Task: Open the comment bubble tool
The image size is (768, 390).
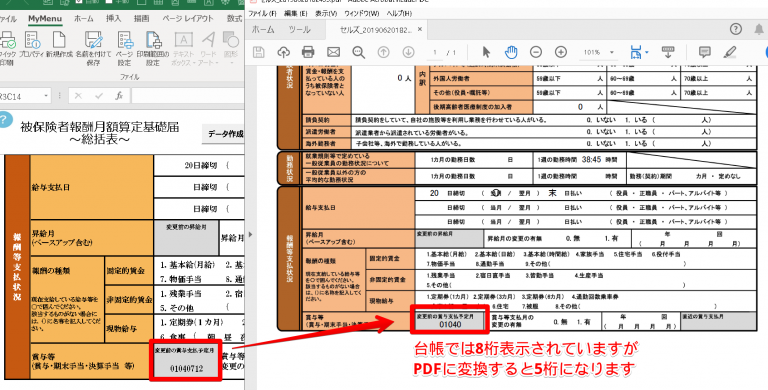Action: coord(705,52)
